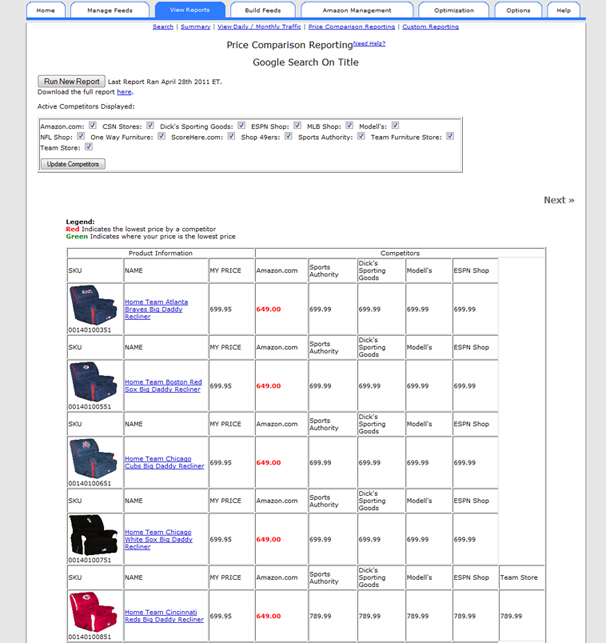Open View Daily / Monthly Traffic link
Viewport: 606px width, 643px height.
[259, 27]
